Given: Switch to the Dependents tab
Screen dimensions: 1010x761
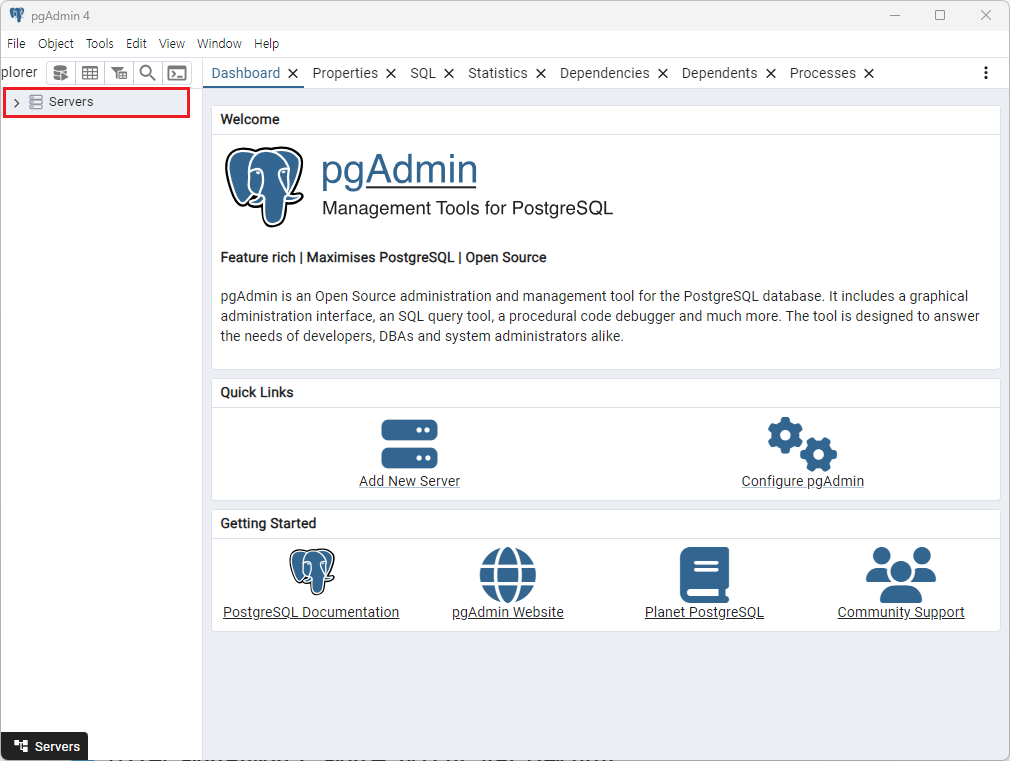Looking at the screenshot, I should point(719,73).
